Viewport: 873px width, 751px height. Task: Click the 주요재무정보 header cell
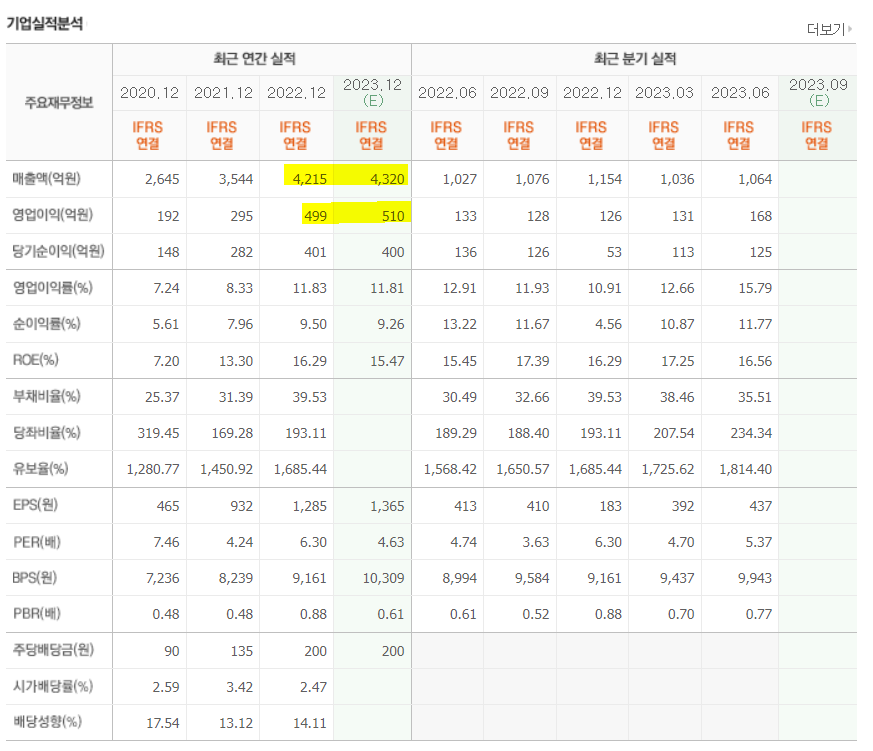59,102
